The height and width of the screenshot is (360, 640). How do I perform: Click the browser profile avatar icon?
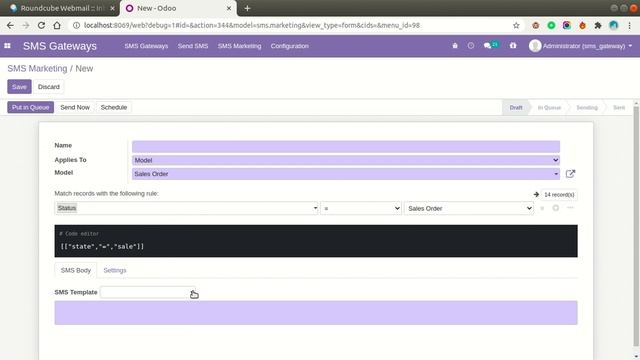613,25
